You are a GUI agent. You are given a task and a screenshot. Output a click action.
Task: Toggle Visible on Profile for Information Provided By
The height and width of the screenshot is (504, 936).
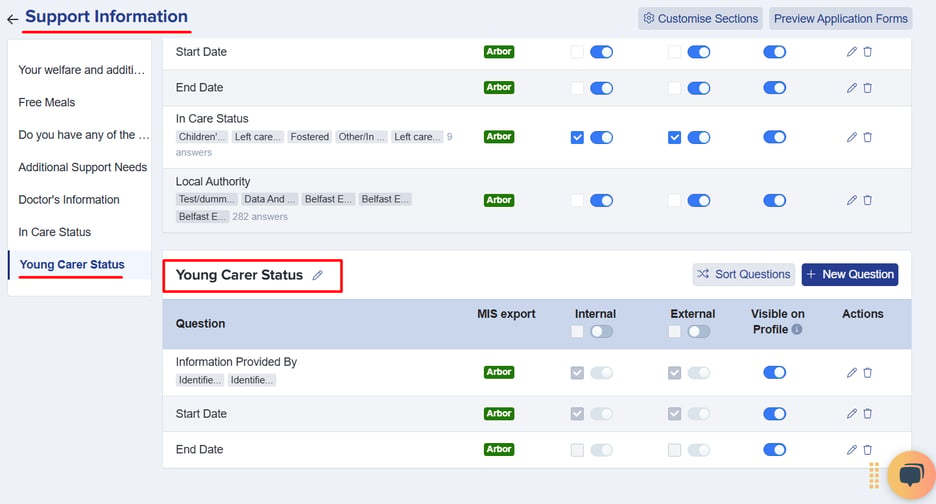click(774, 373)
